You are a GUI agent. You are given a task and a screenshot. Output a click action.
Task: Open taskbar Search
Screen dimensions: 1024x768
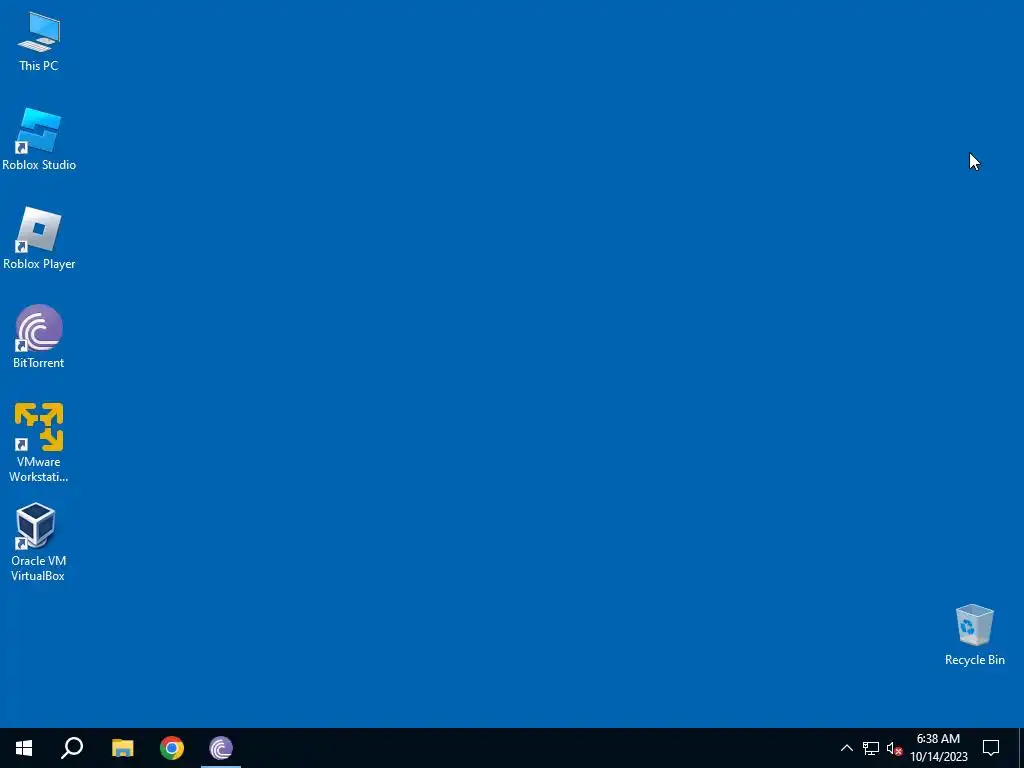[x=72, y=748]
